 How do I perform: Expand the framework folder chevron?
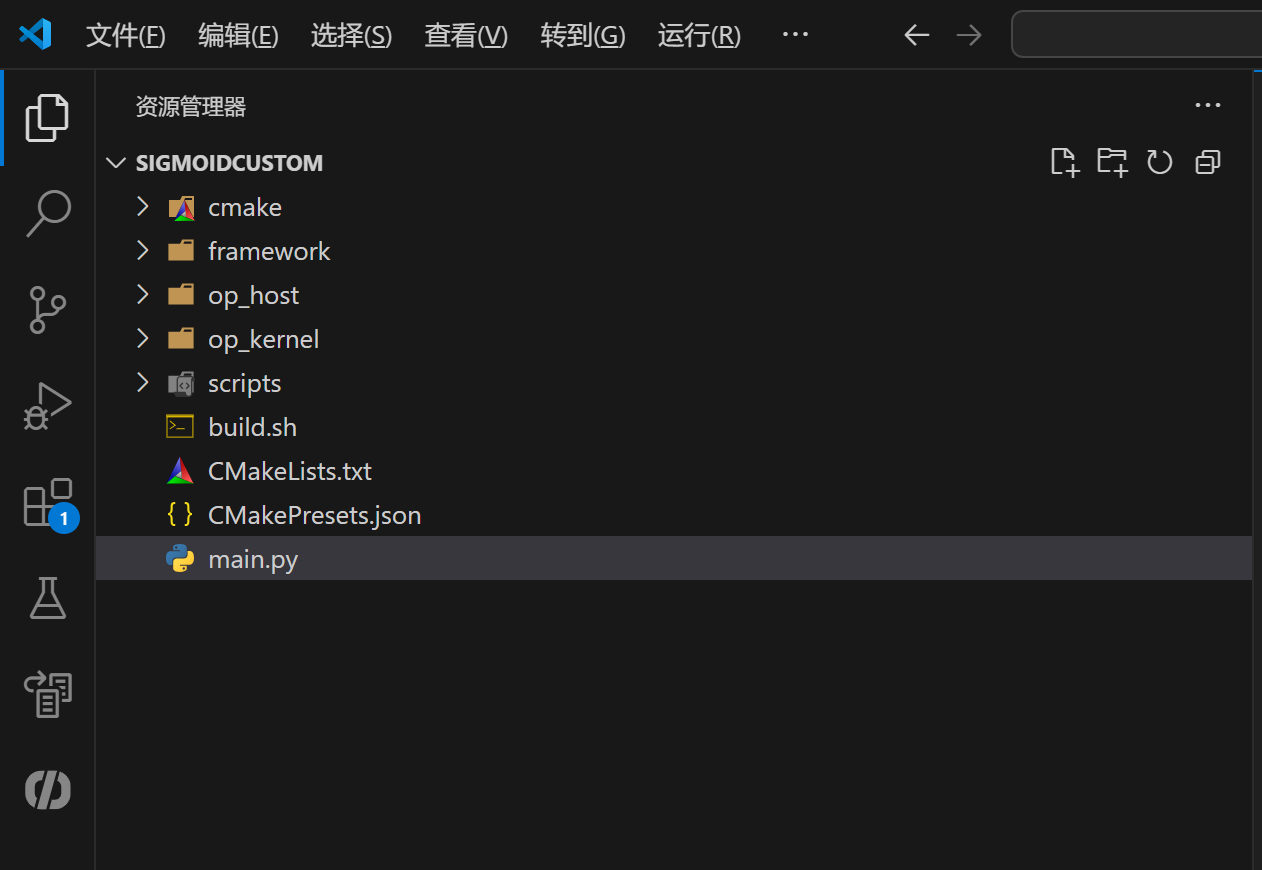pyautogui.click(x=143, y=251)
